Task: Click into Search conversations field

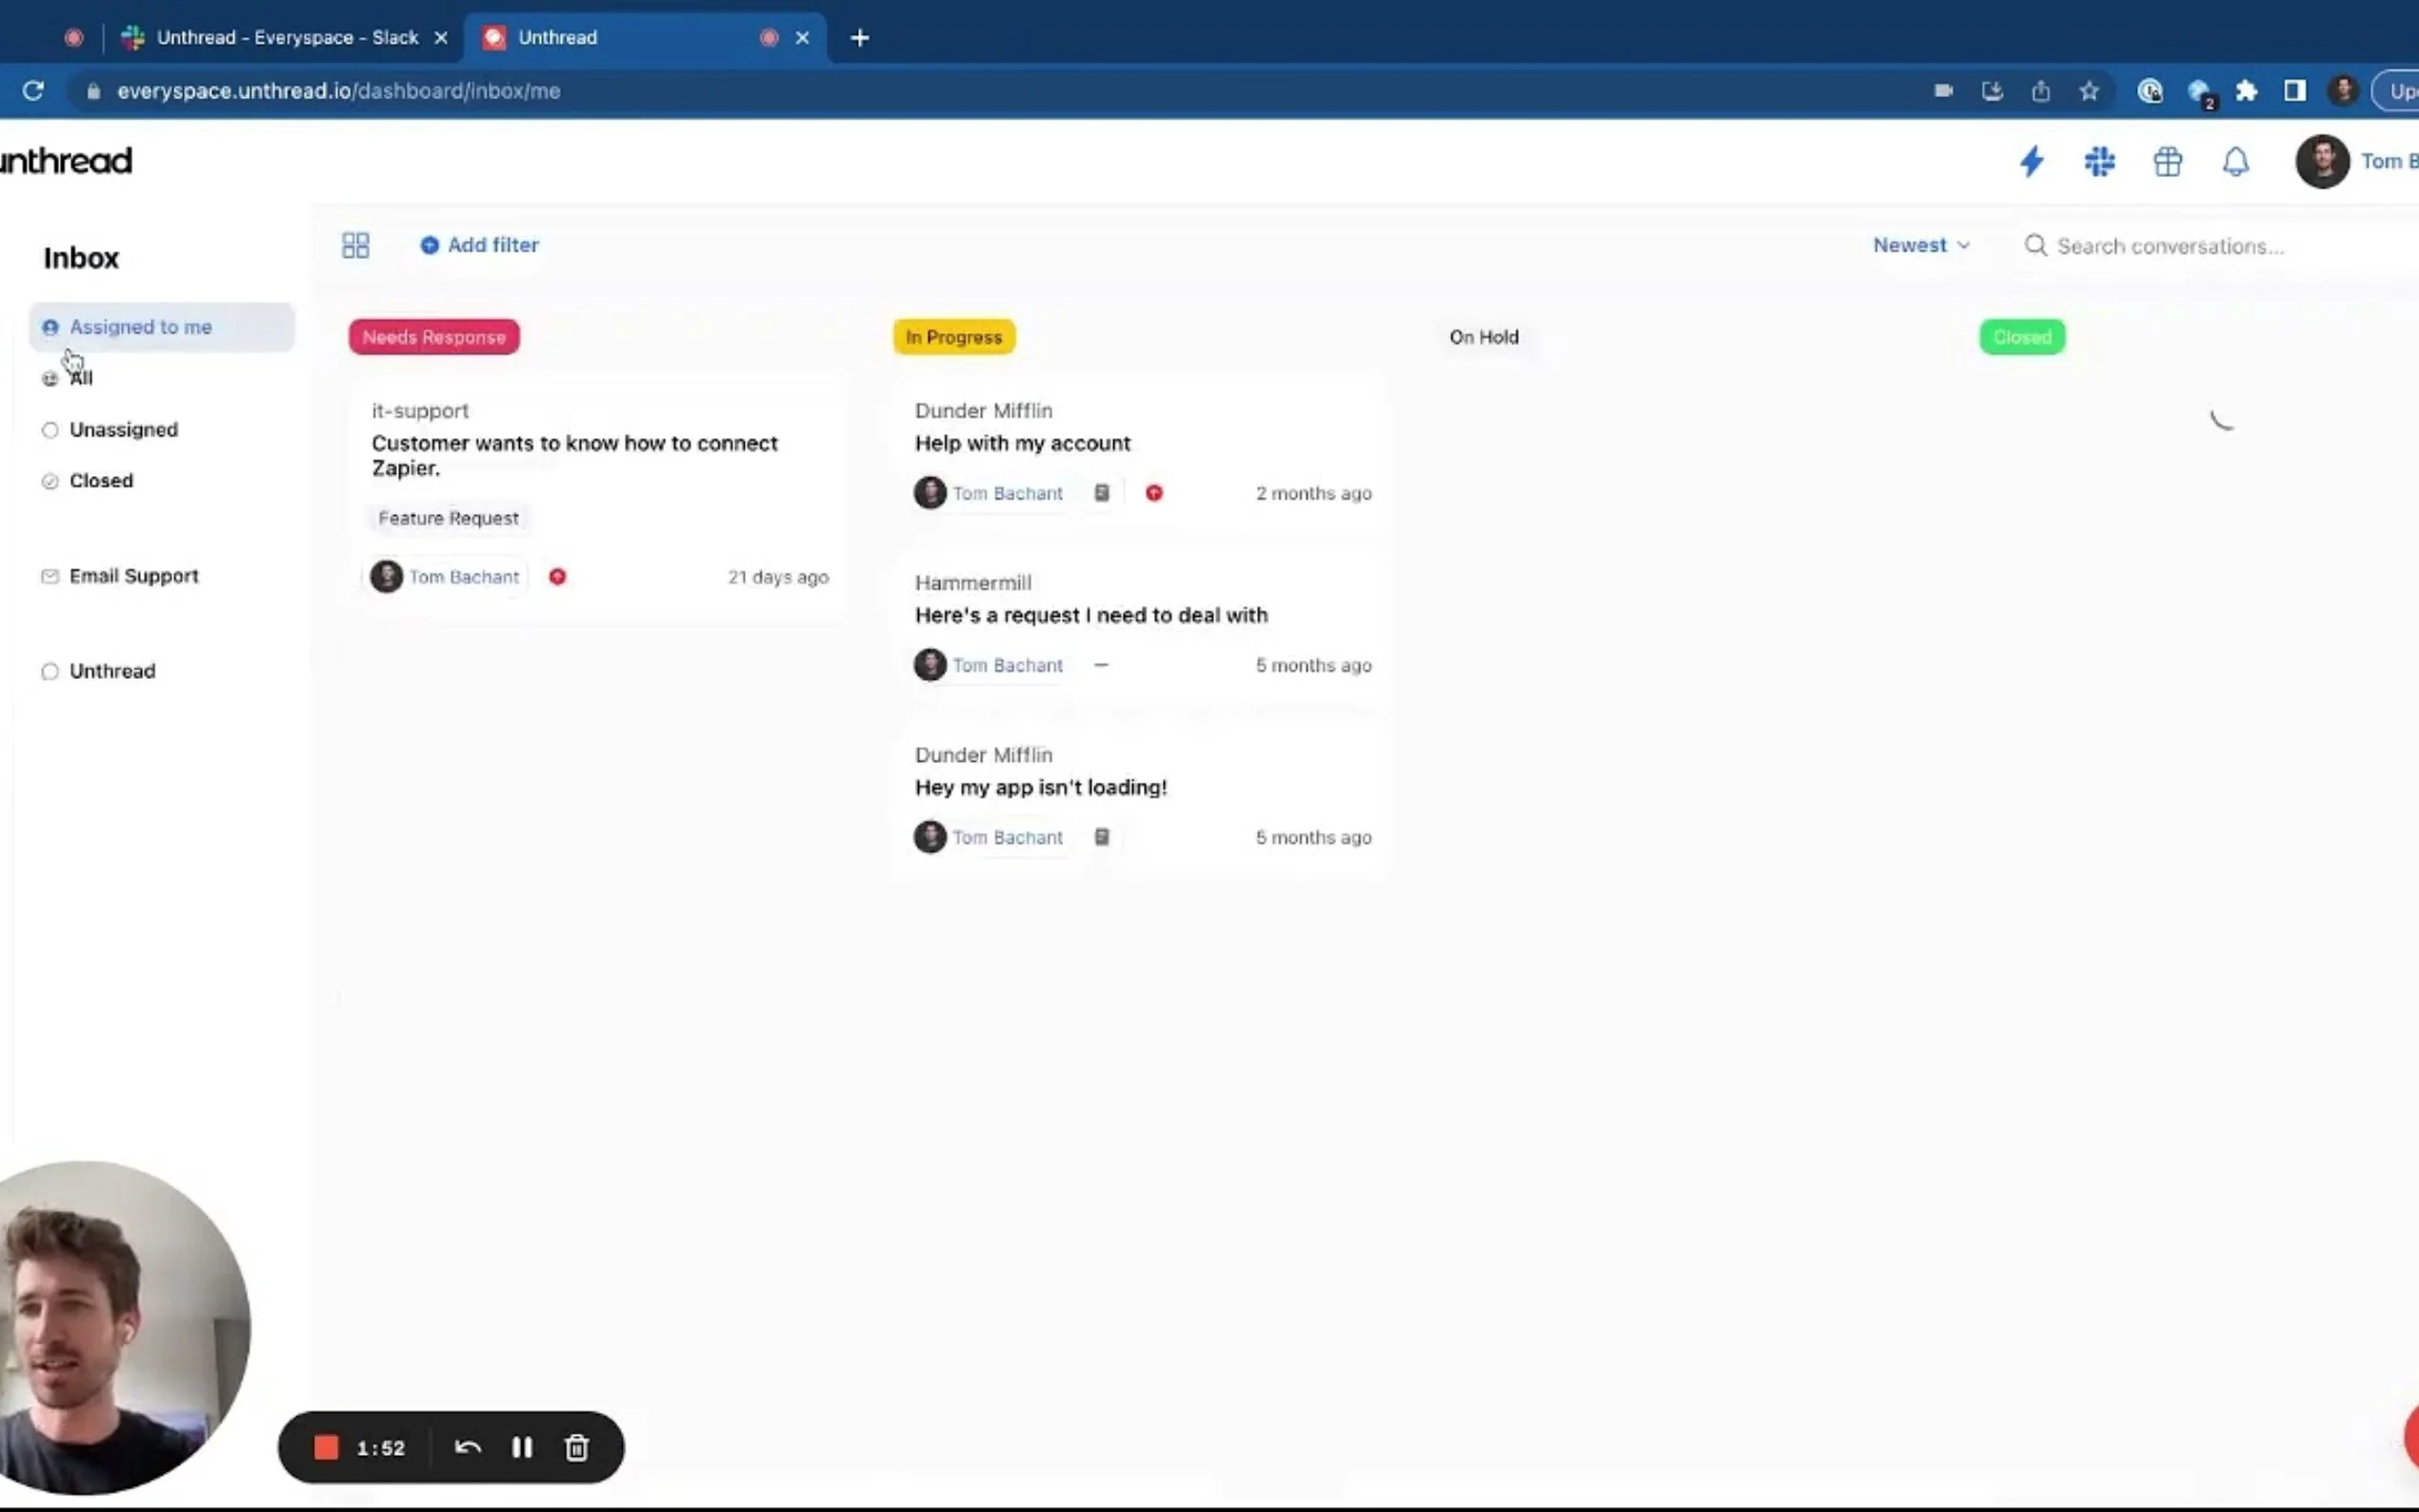Action: (x=2200, y=246)
